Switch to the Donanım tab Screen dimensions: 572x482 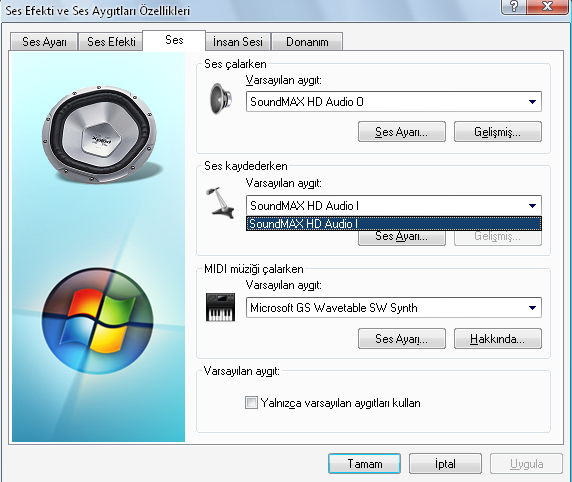[x=307, y=42]
